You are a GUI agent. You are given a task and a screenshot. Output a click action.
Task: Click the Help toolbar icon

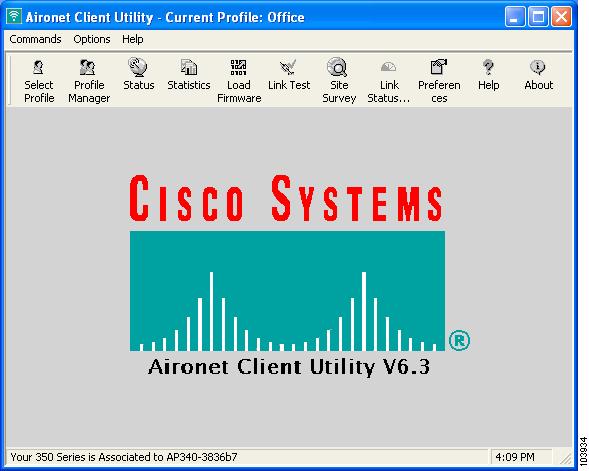tap(488, 74)
